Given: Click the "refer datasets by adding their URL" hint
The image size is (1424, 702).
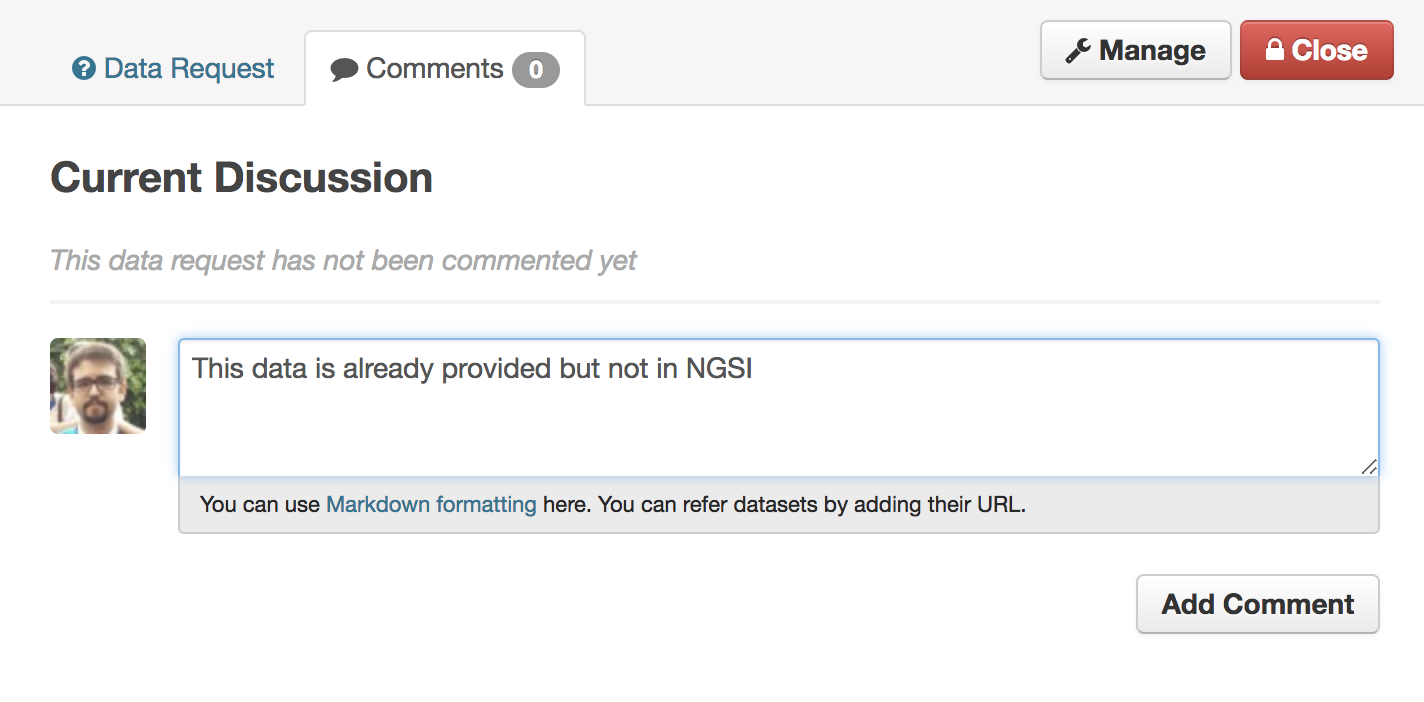Looking at the screenshot, I should [854, 504].
